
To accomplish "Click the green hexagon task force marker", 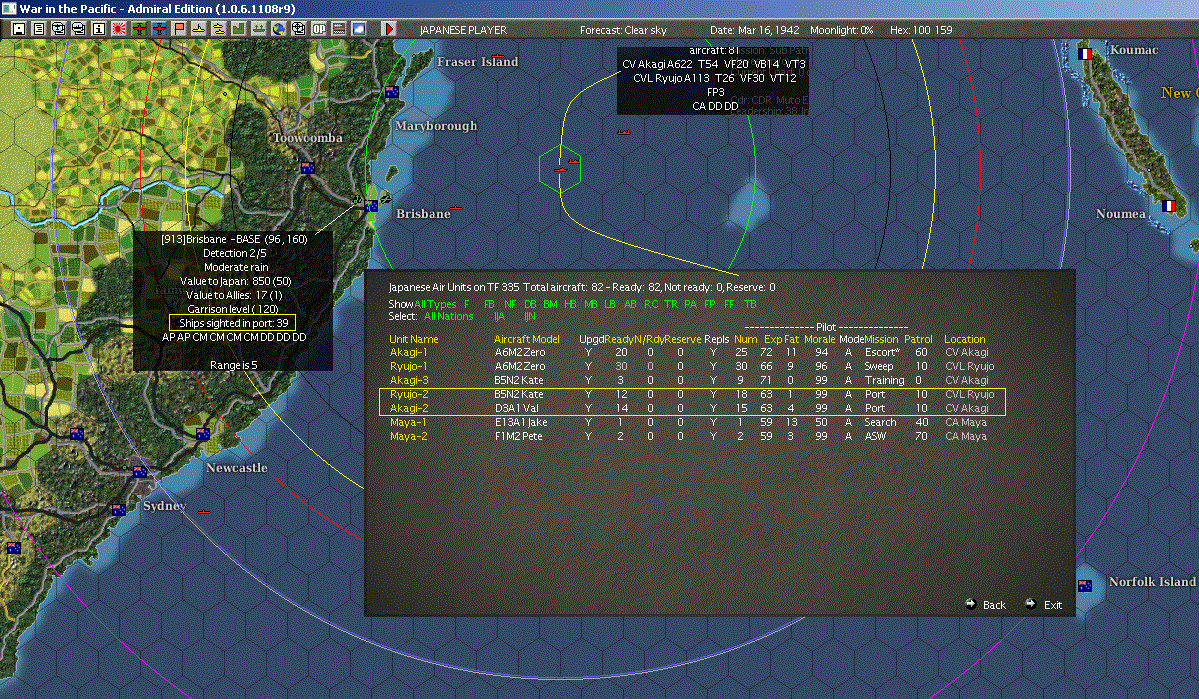I will tap(560, 167).
